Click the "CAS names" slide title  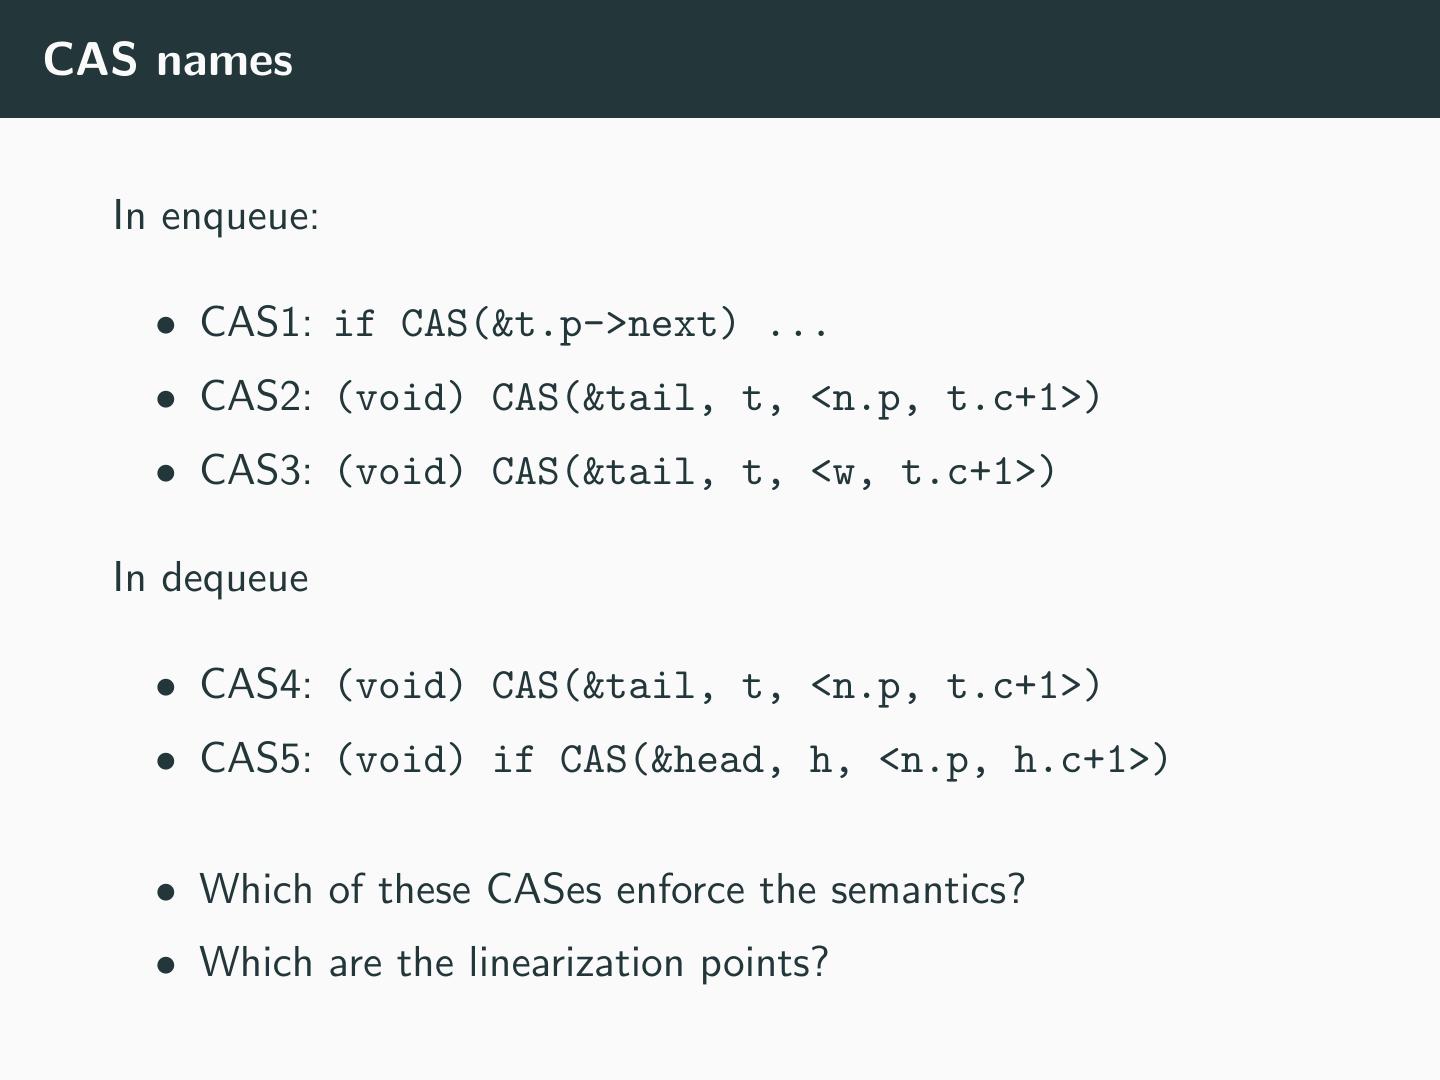pos(168,60)
